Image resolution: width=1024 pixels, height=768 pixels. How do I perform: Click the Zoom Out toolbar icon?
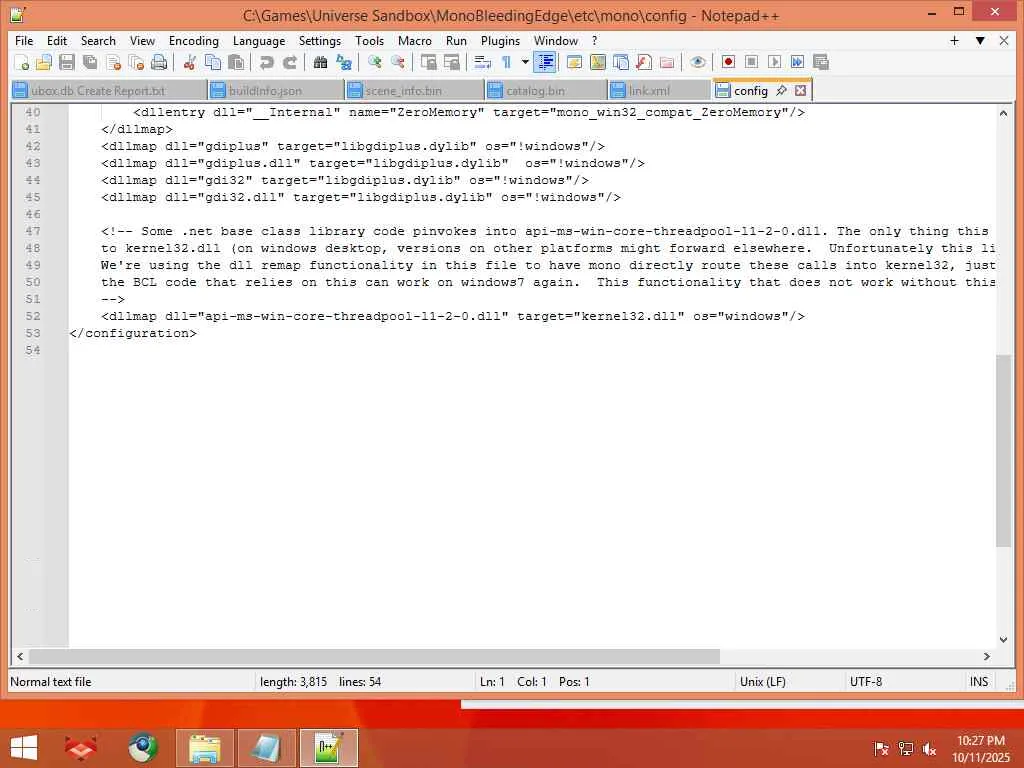point(397,62)
